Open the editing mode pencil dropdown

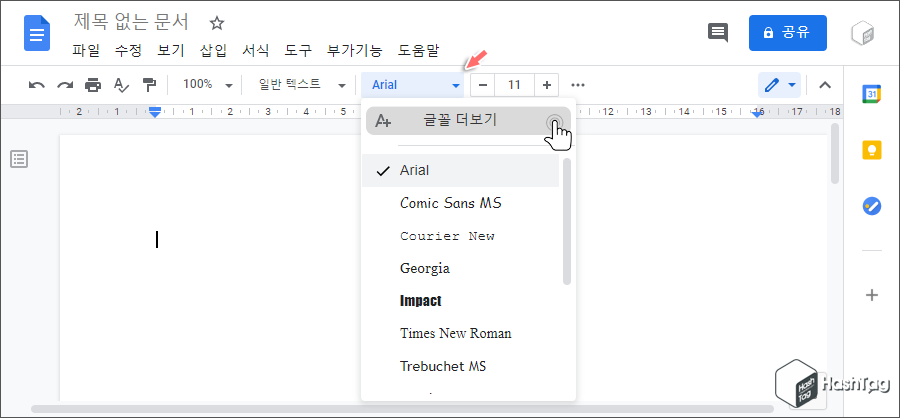[779, 85]
